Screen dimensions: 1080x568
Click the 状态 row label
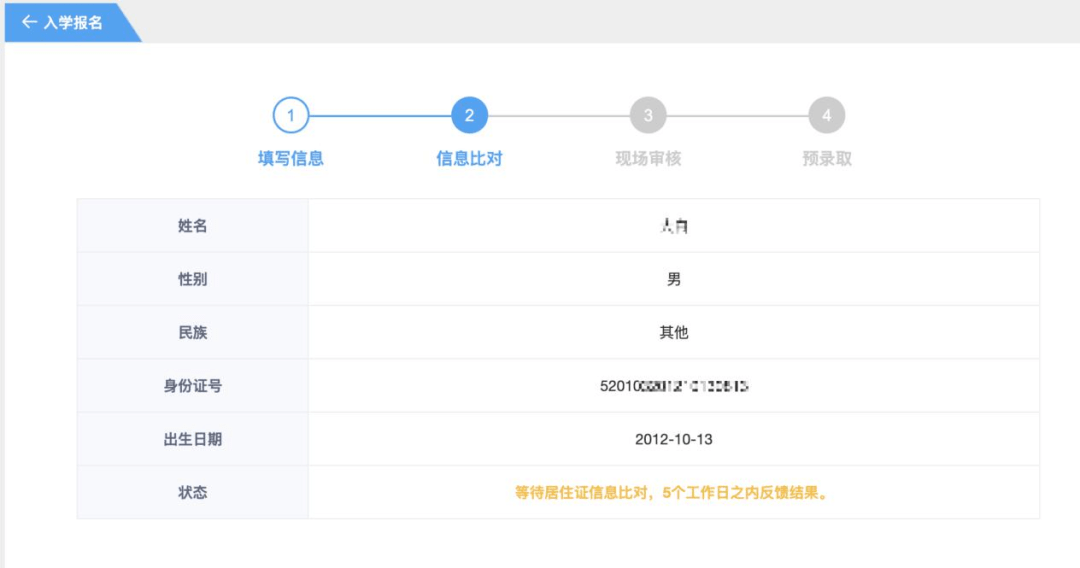tap(192, 492)
